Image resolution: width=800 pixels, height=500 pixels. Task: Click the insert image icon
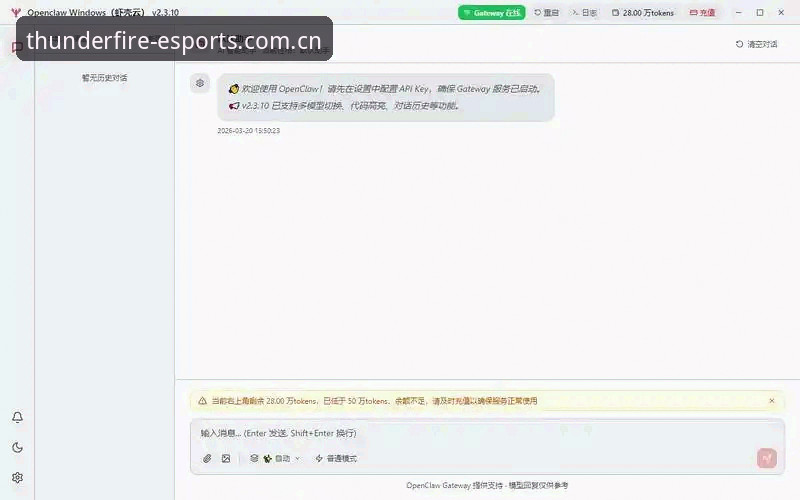[226, 459]
